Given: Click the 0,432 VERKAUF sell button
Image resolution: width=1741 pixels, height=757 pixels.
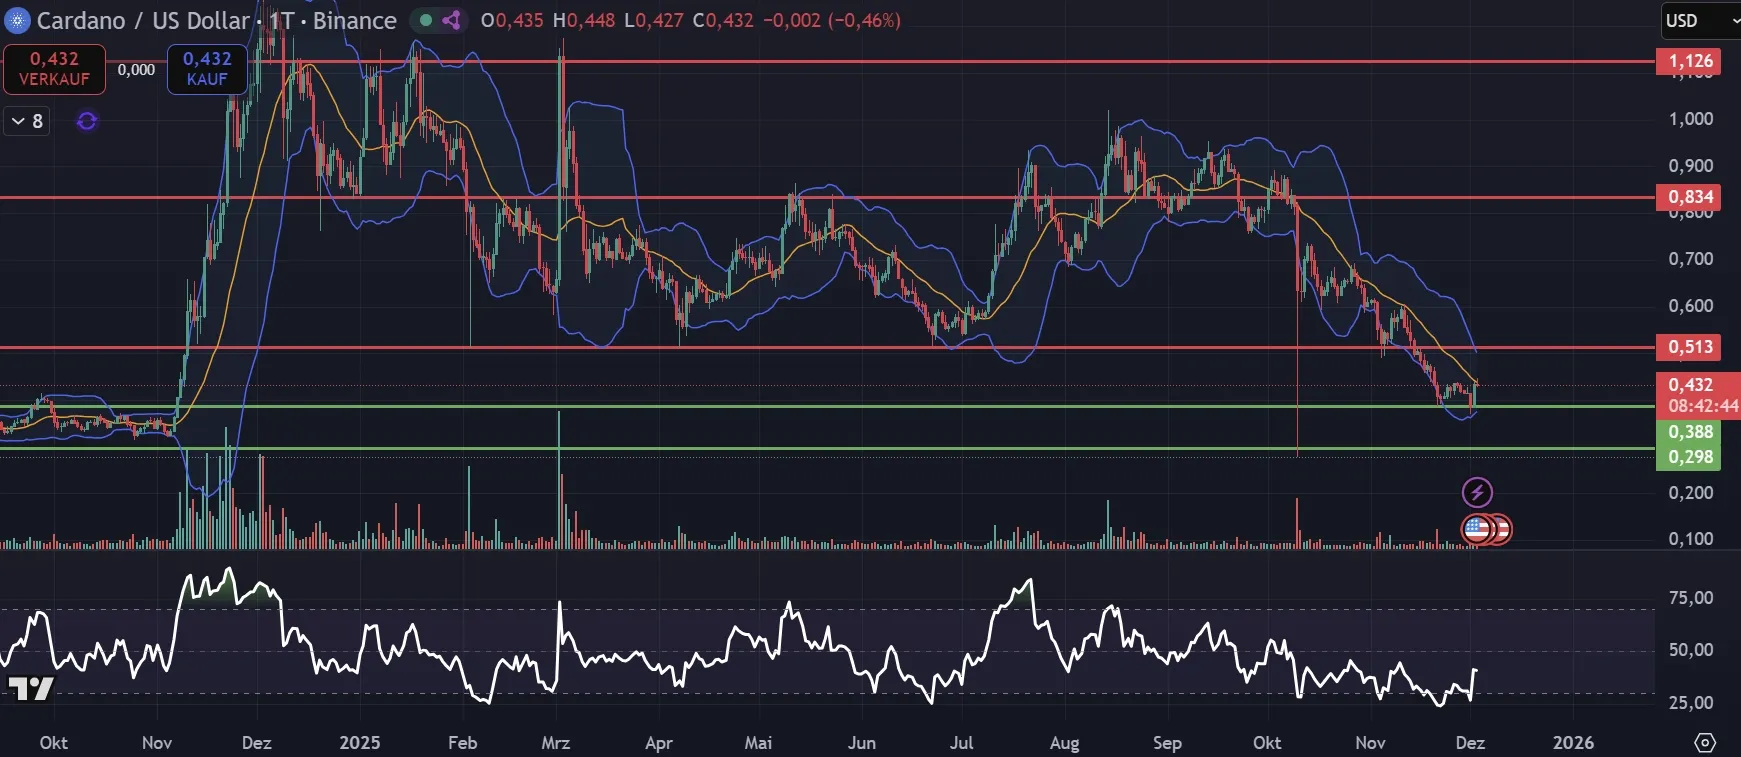Looking at the screenshot, I should pos(54,69).
